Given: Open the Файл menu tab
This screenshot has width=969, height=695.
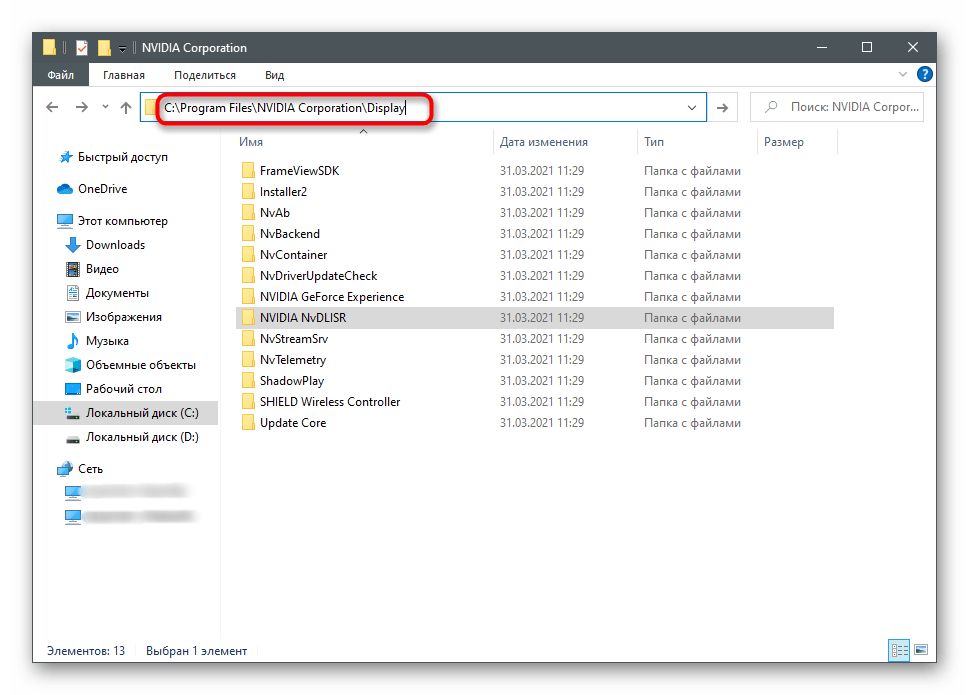Looking at the screenshot, I should 61,75.
